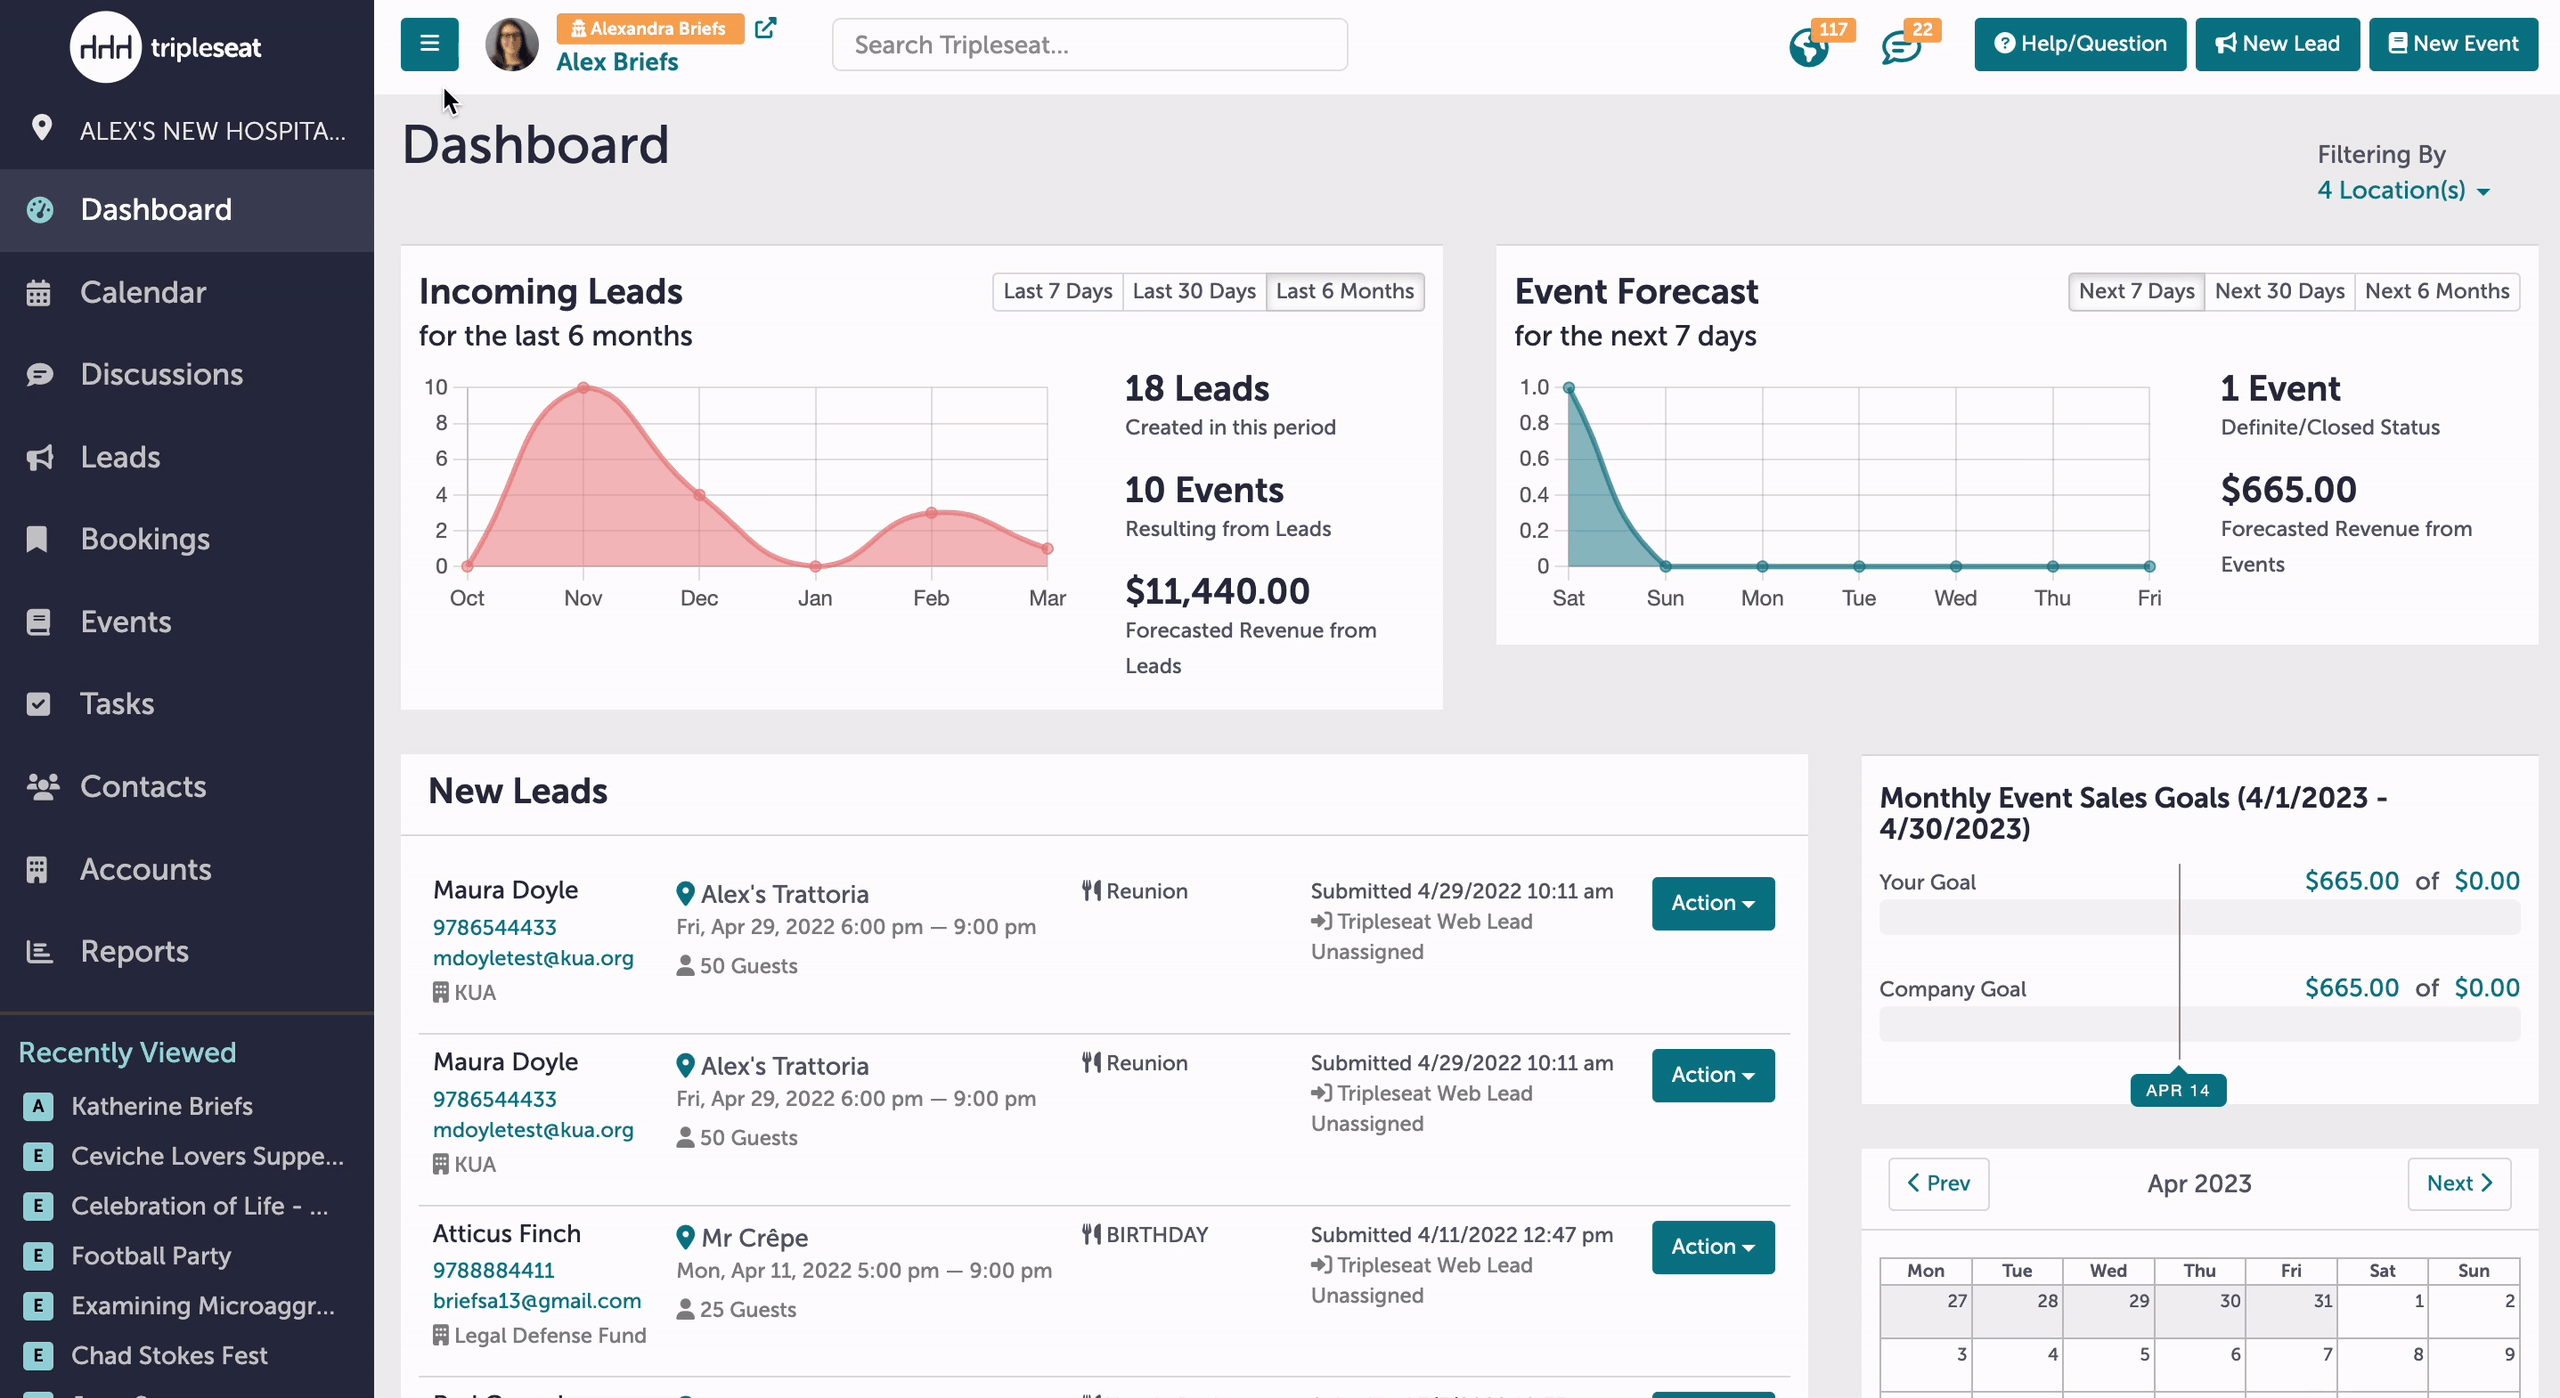The image size is (2560, 1398).
Task: Select Last 7 Days for Incoming Leads
Action: coord(1057,291)
